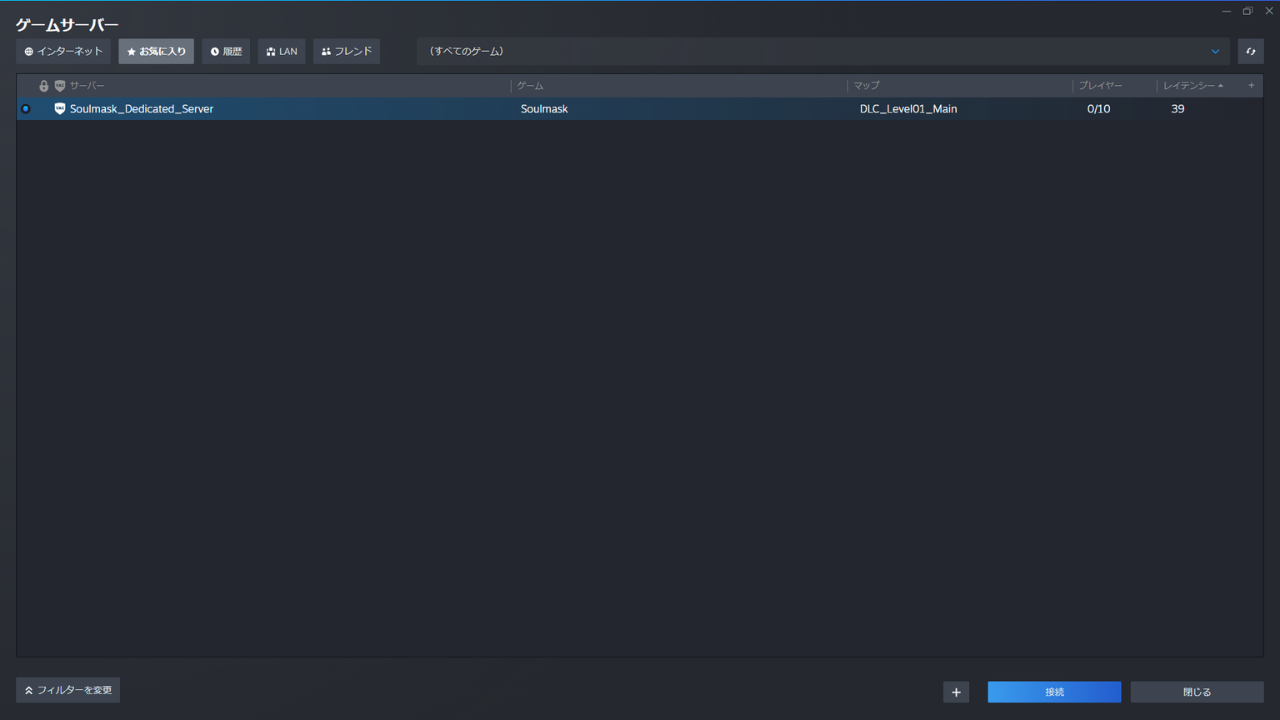Click the DLC_Level01_Main map cell
Screen dimensions: 1280x720
click(908, 109)
